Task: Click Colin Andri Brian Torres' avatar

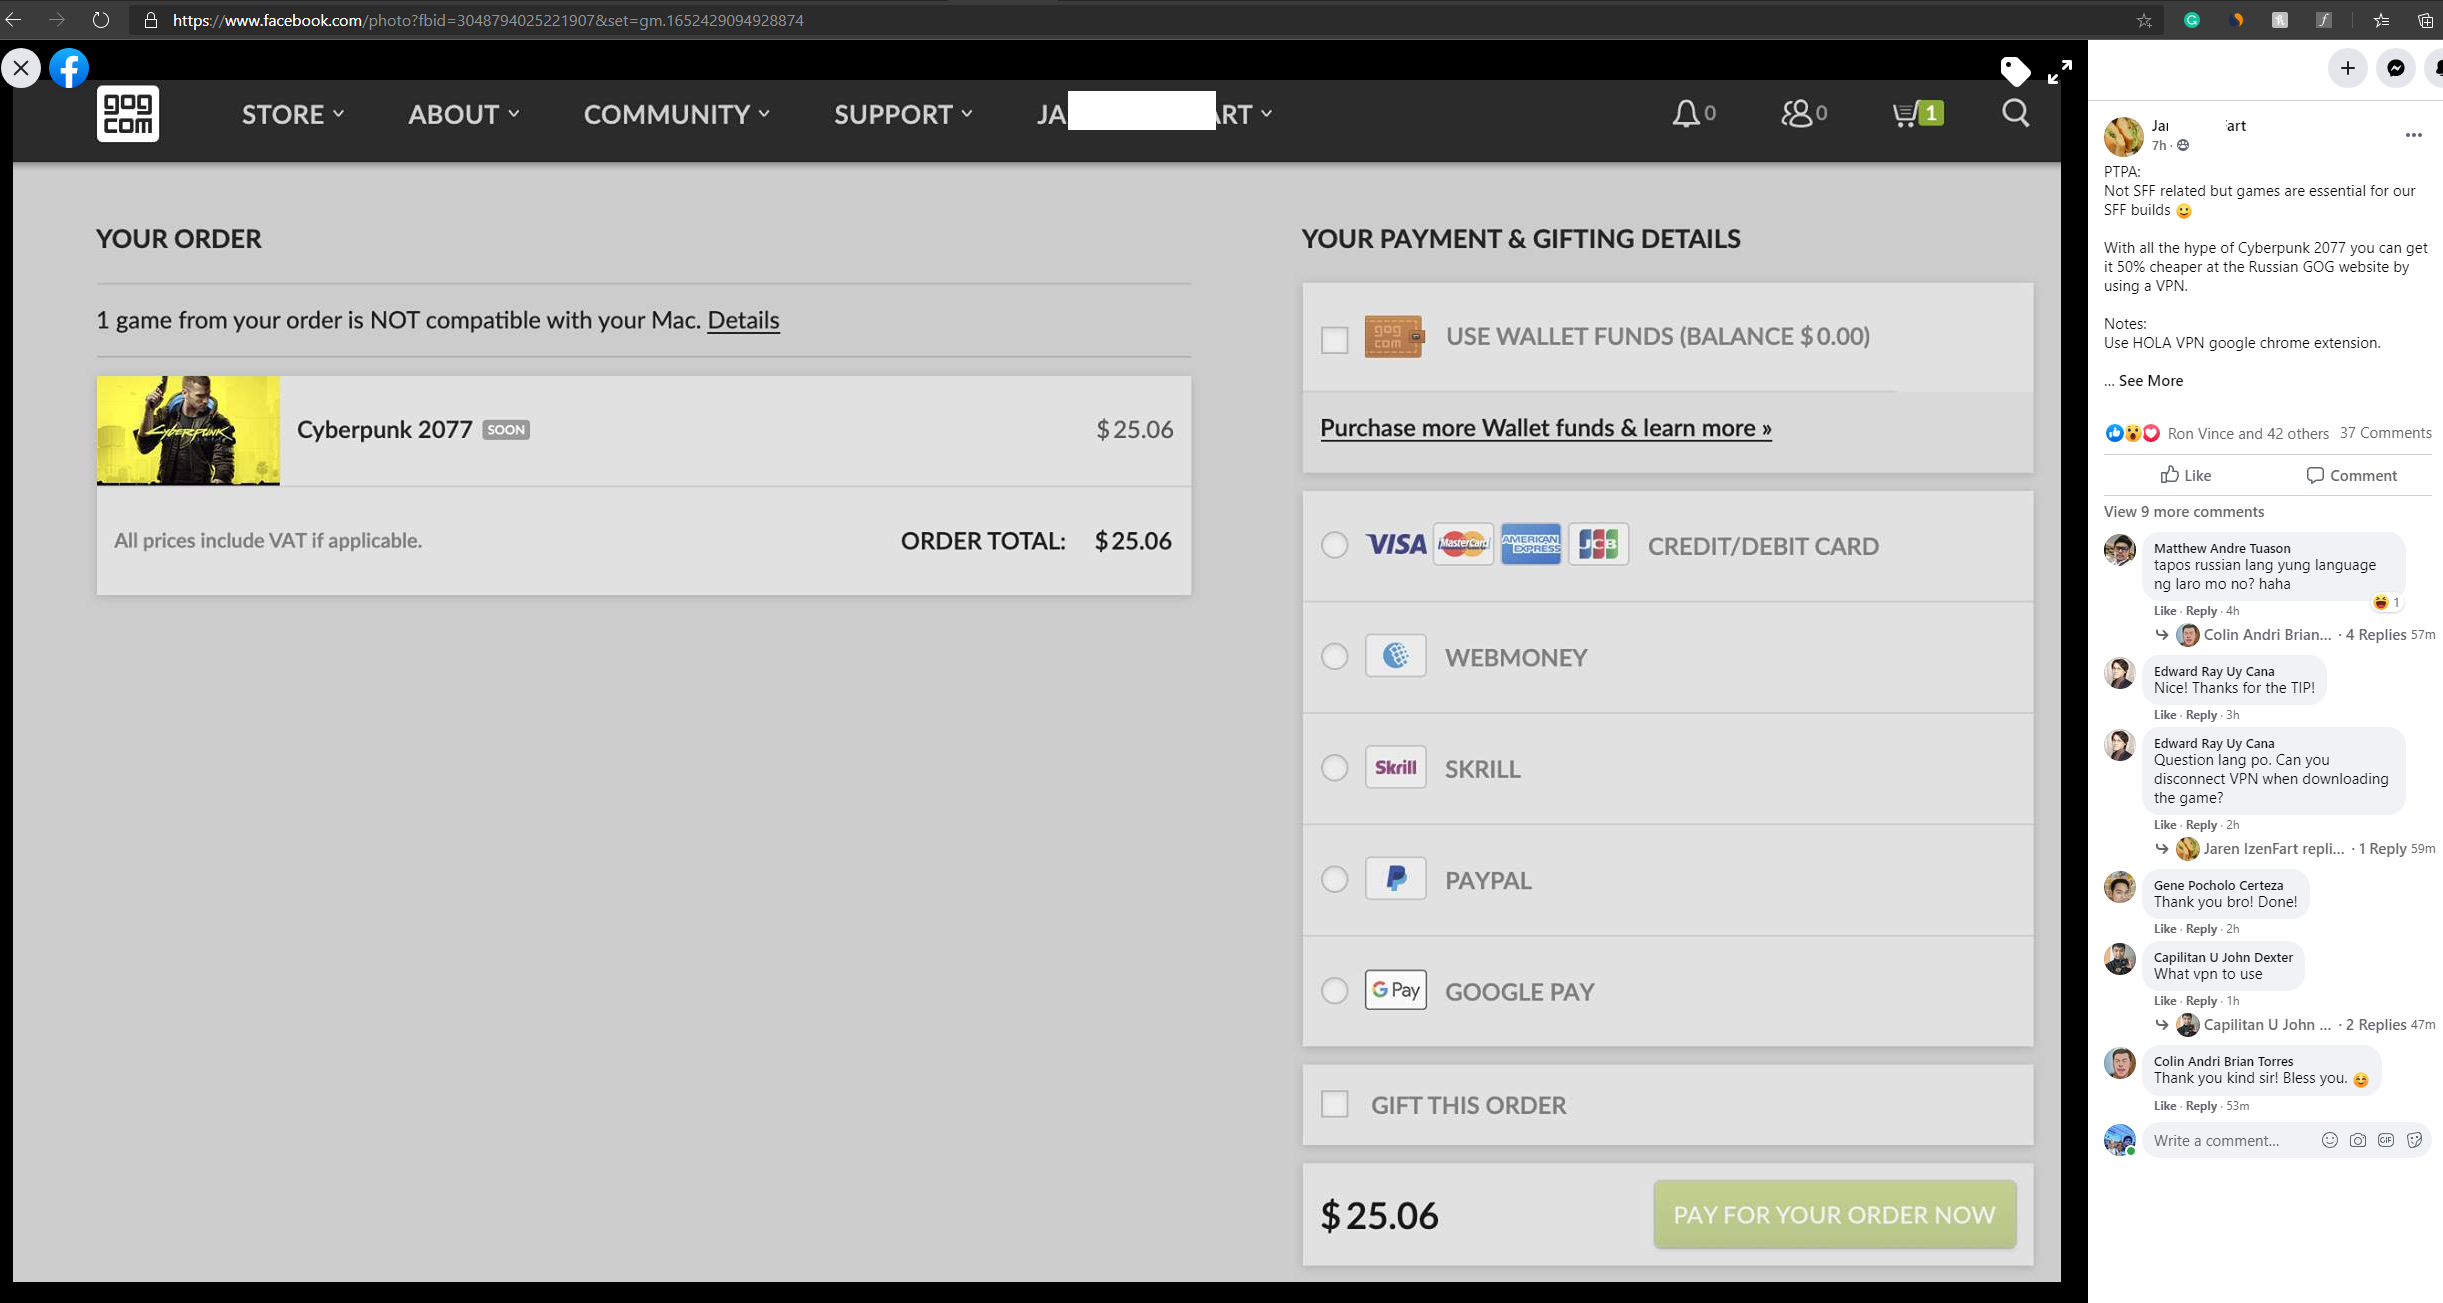Action: [2120, 1063]
